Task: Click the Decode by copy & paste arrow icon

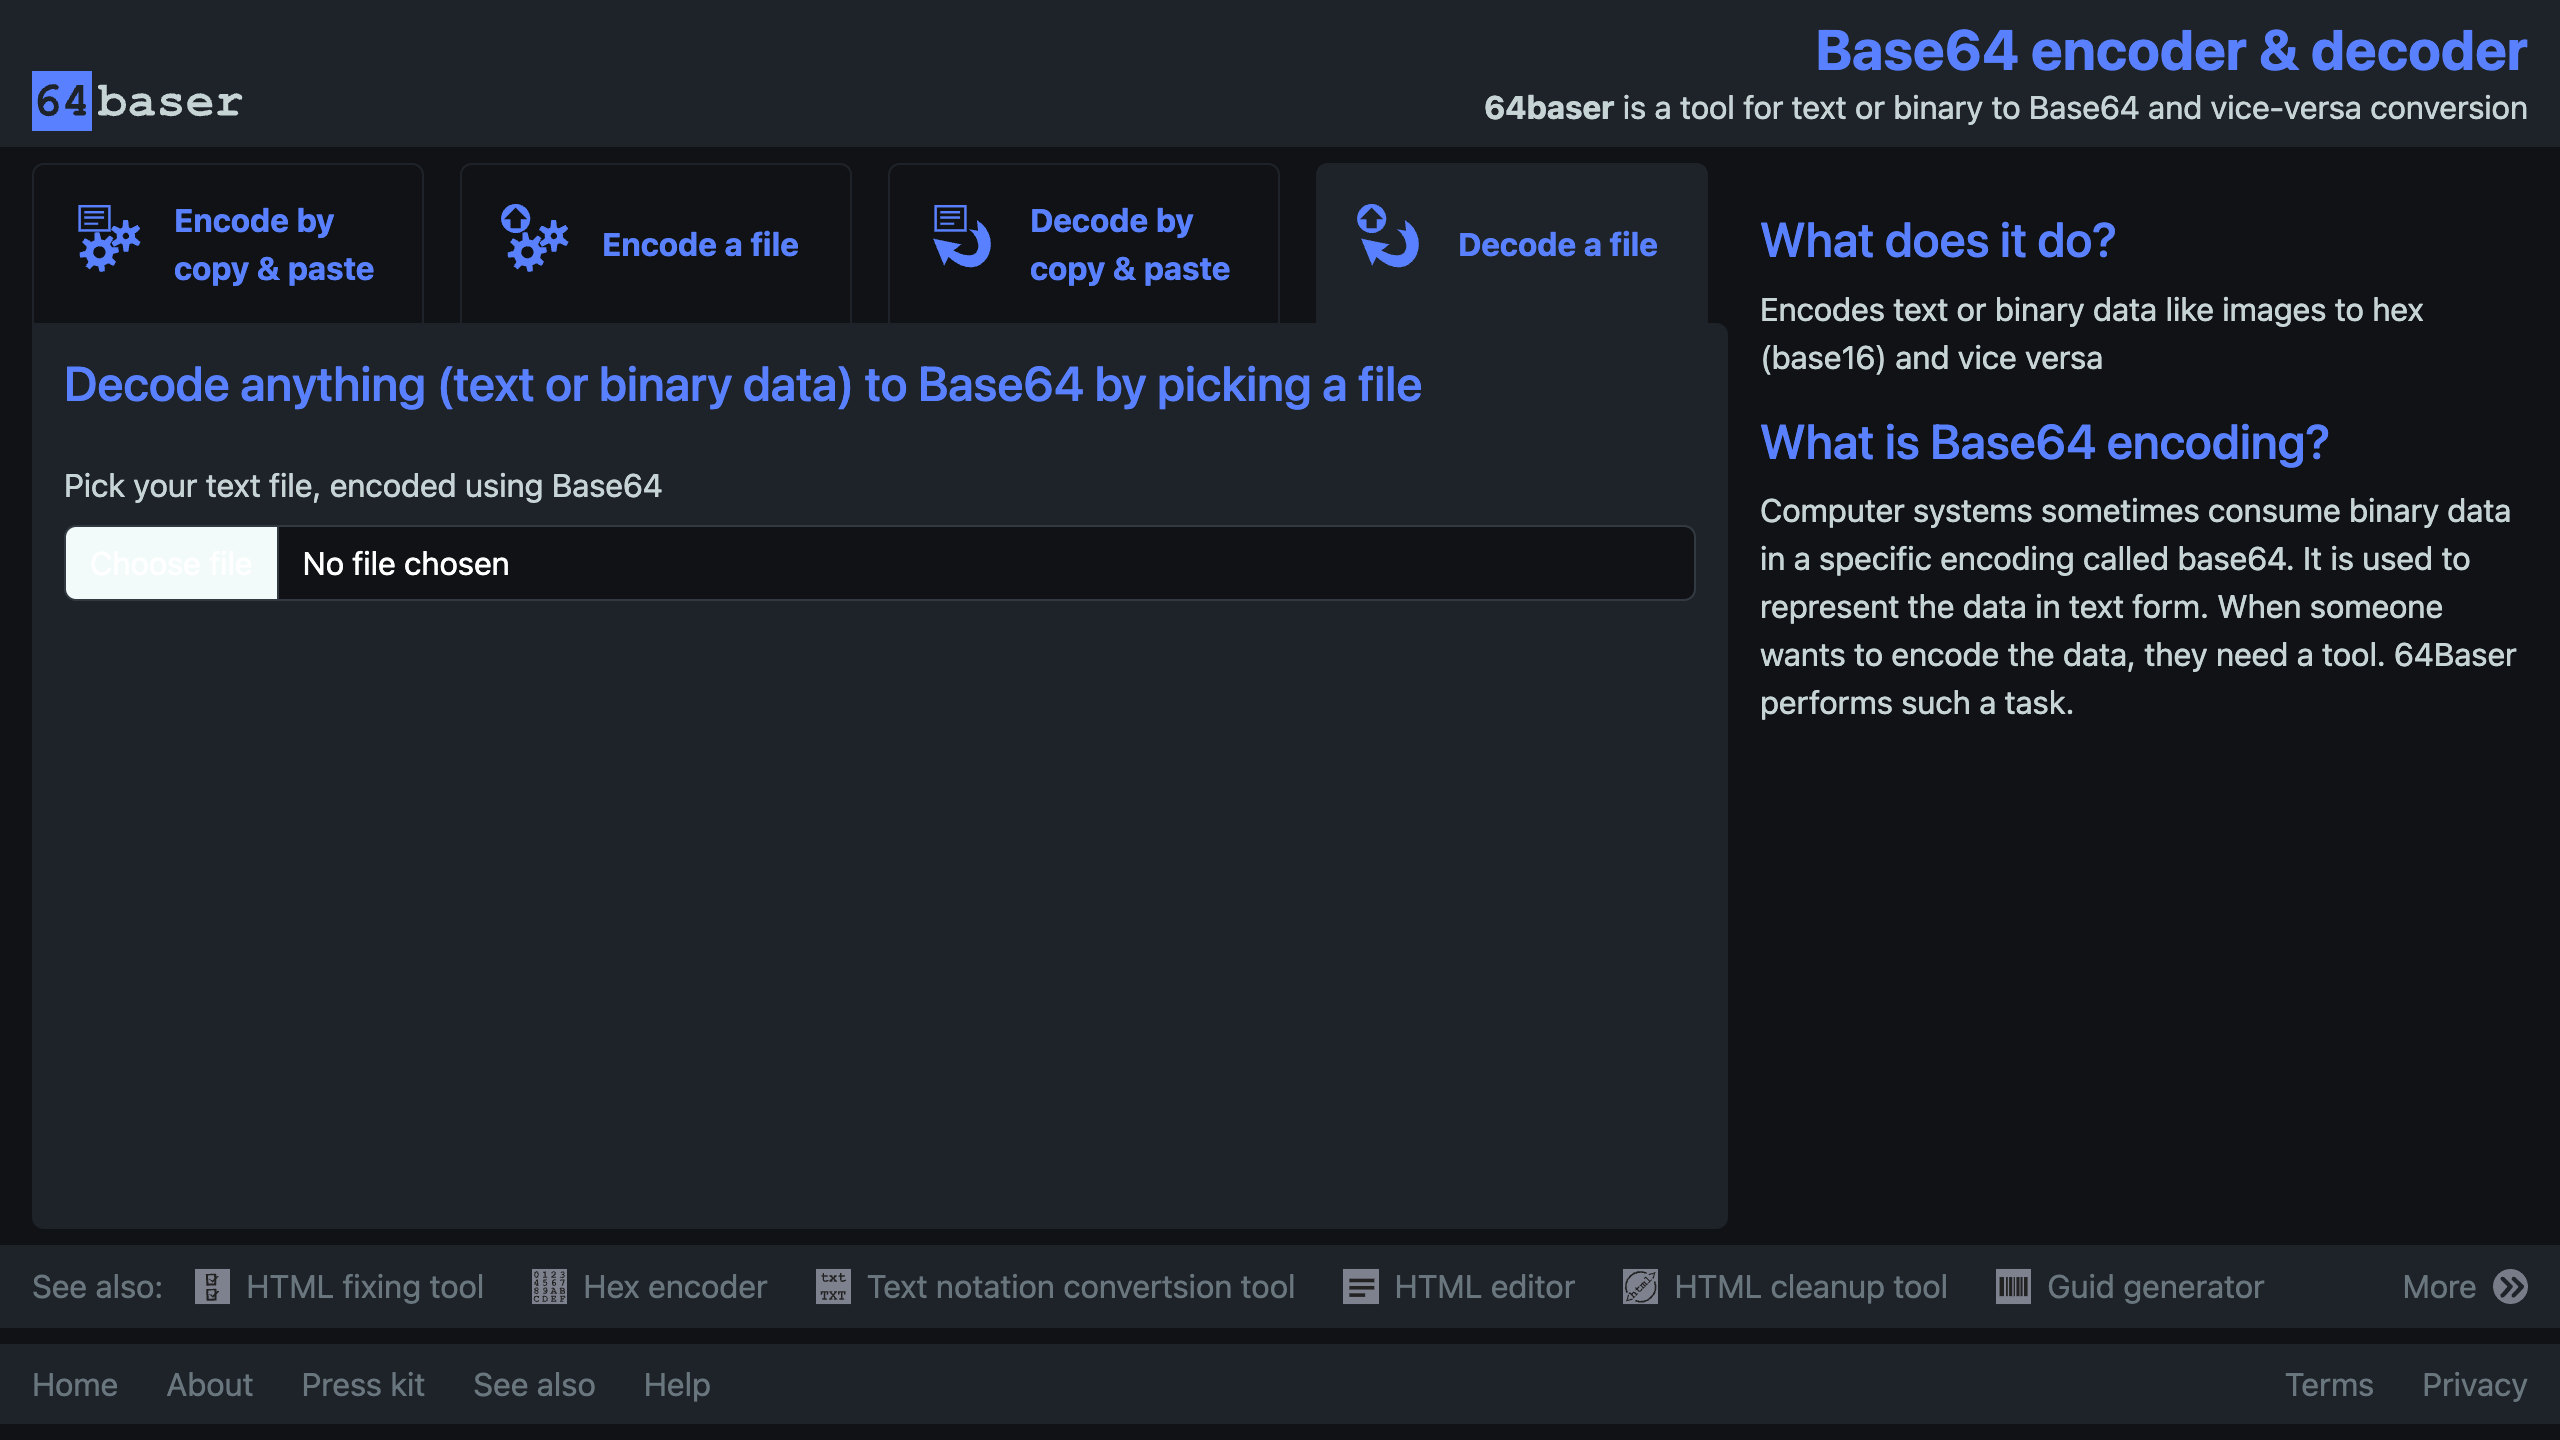Action: click(961, 237)
